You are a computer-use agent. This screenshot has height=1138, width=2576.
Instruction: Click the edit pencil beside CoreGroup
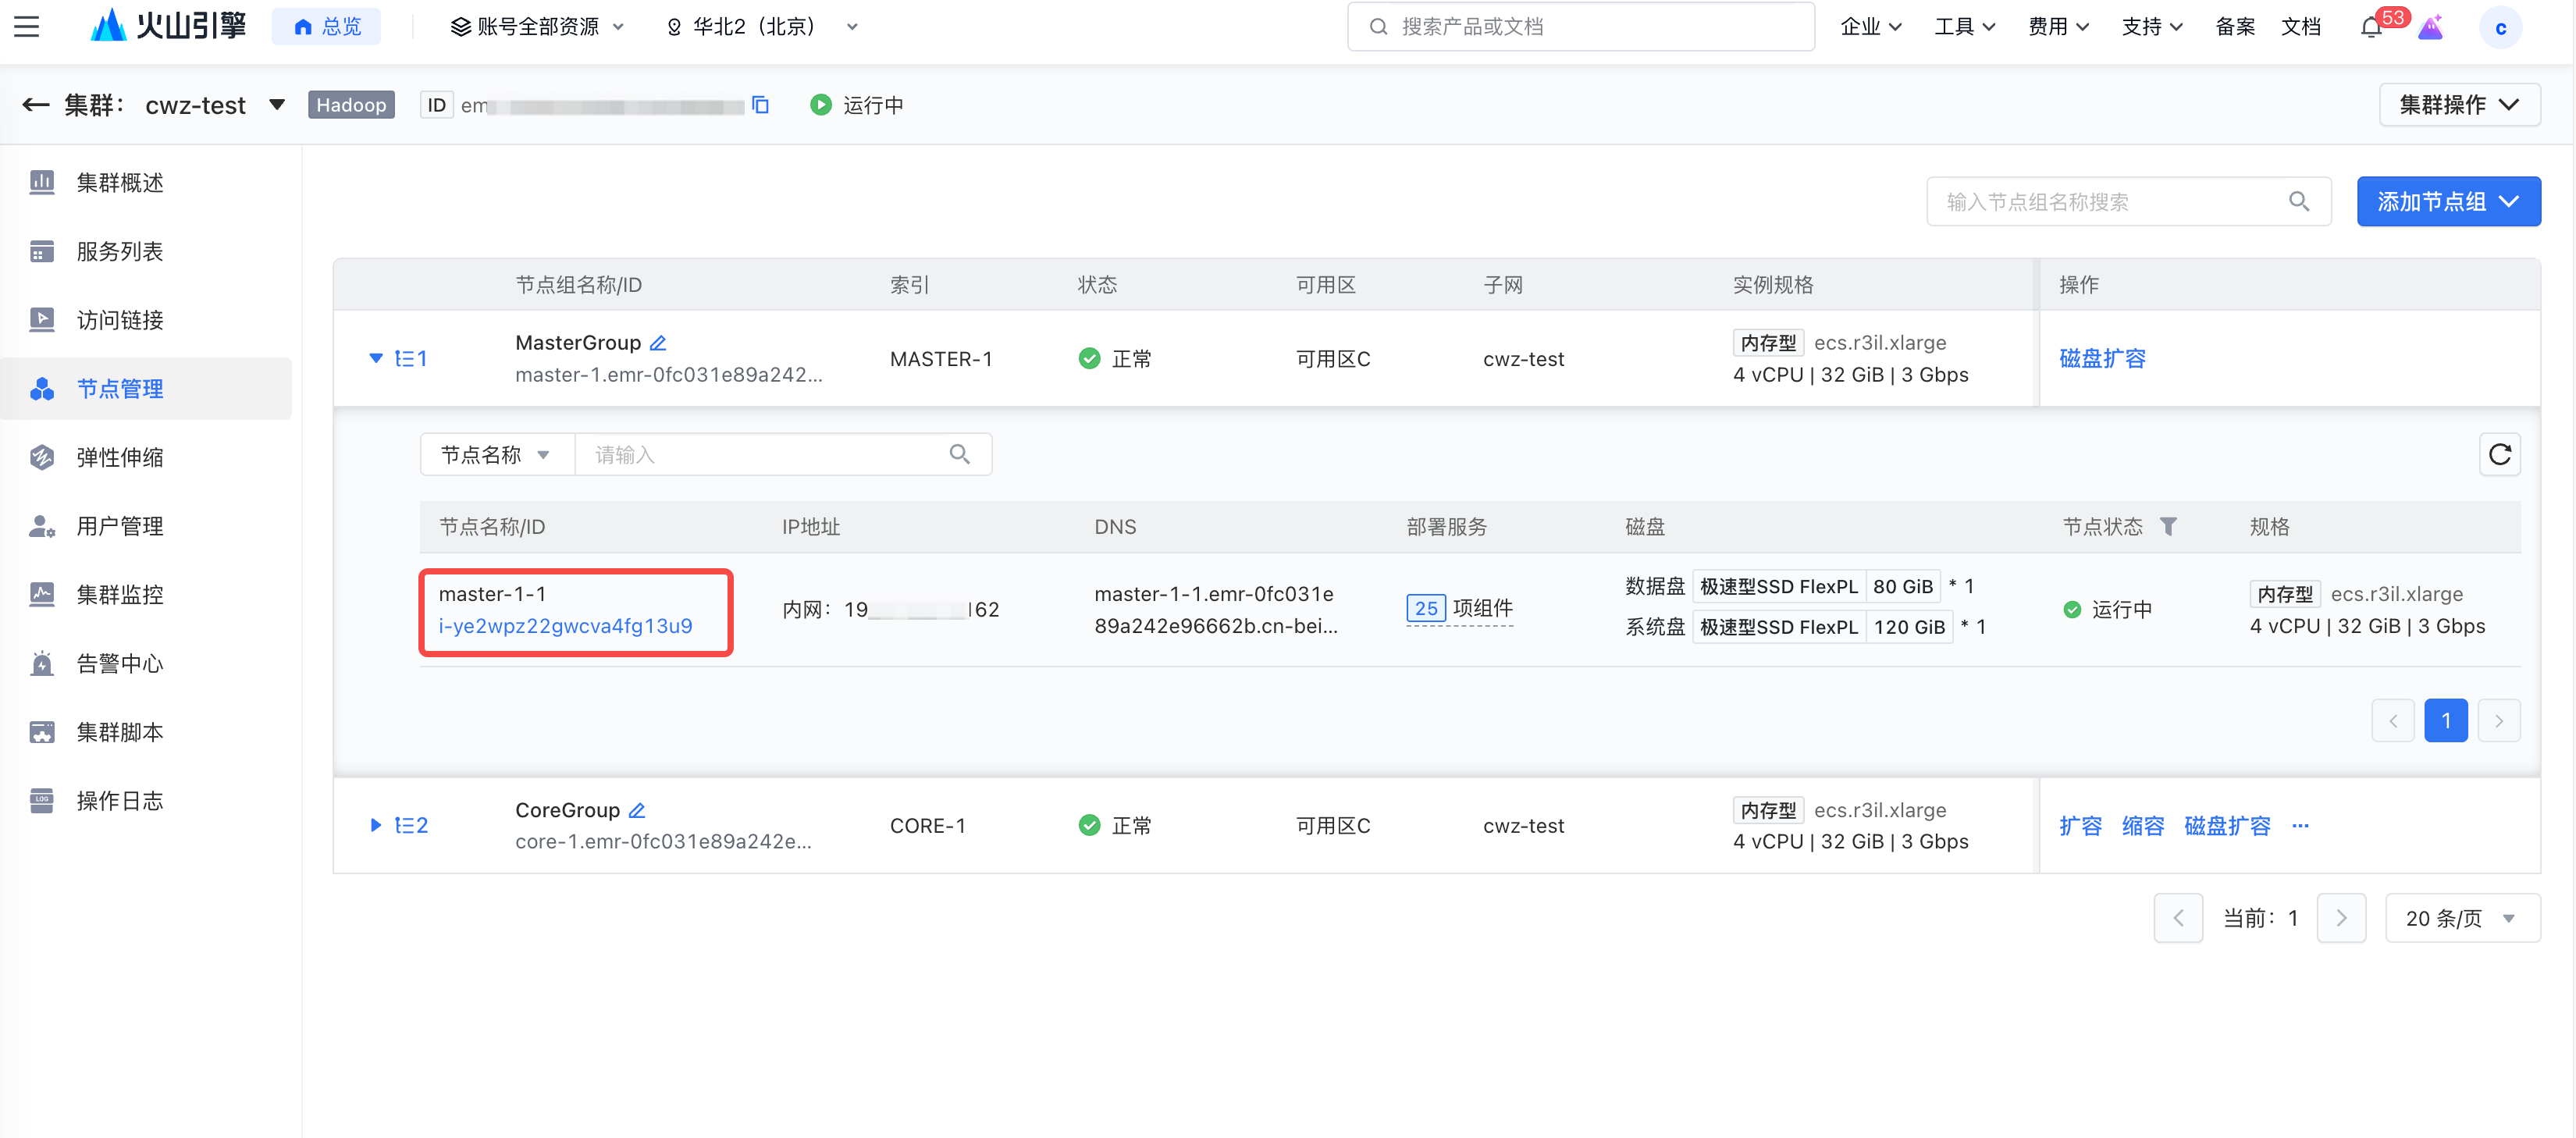(637, 810)
